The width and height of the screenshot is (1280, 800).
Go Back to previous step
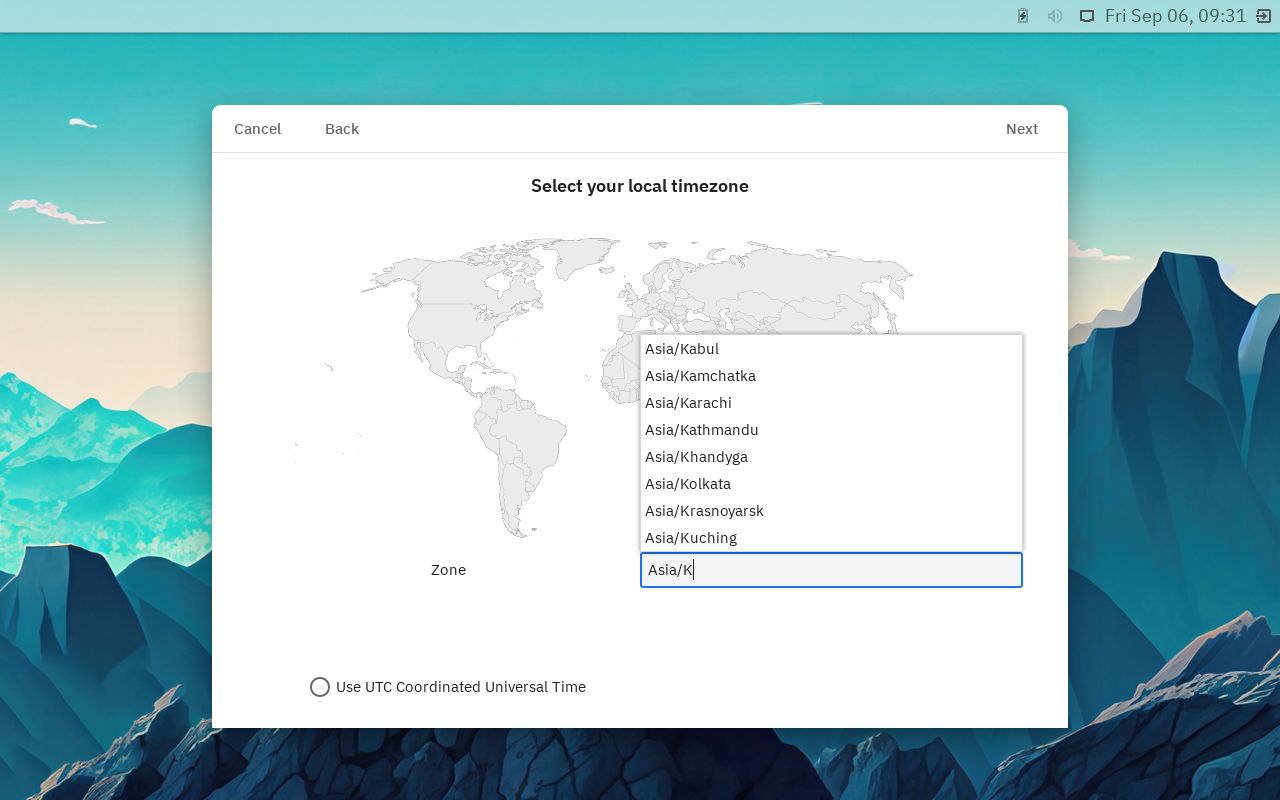(342, 129)
